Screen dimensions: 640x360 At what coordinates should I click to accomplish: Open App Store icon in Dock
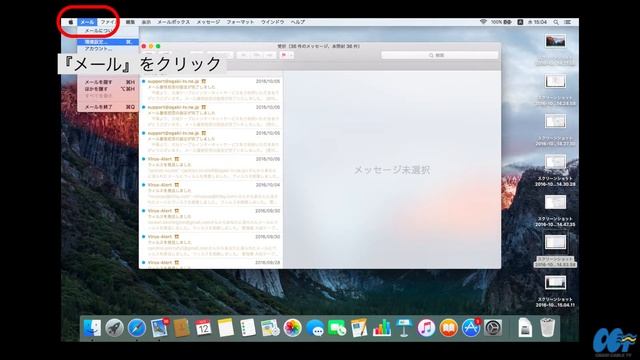(x=471, y=328)
